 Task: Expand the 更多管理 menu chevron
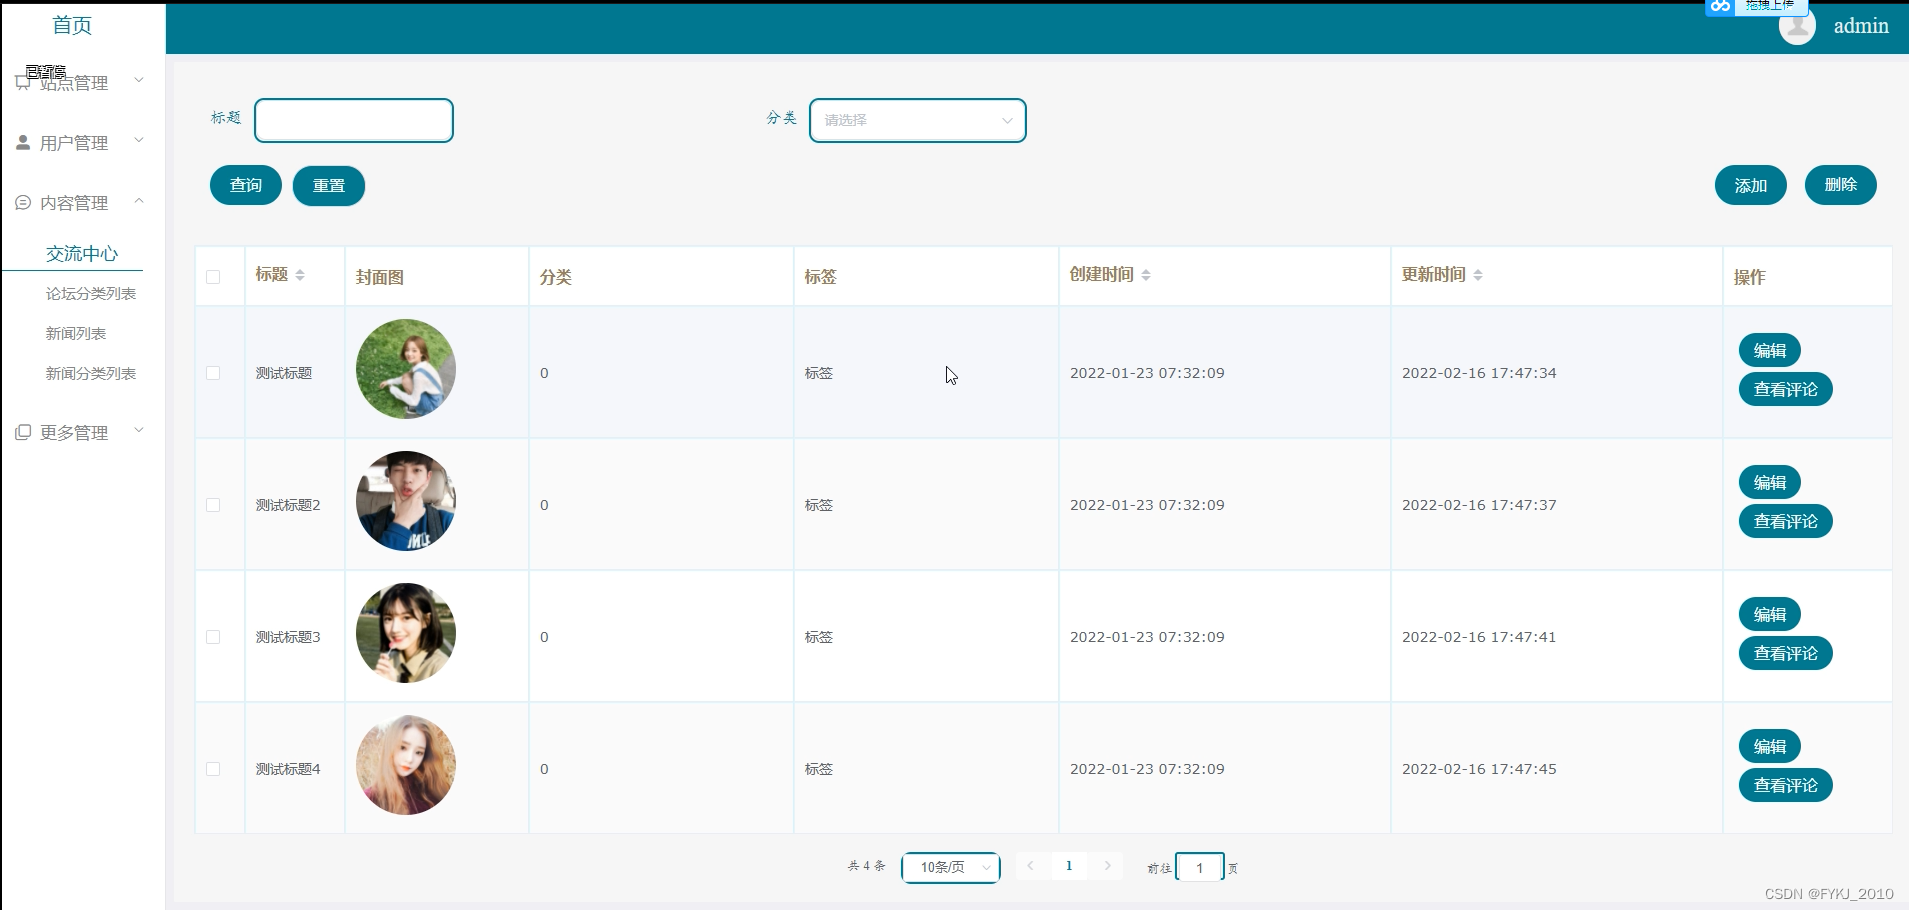pos(139,430)
